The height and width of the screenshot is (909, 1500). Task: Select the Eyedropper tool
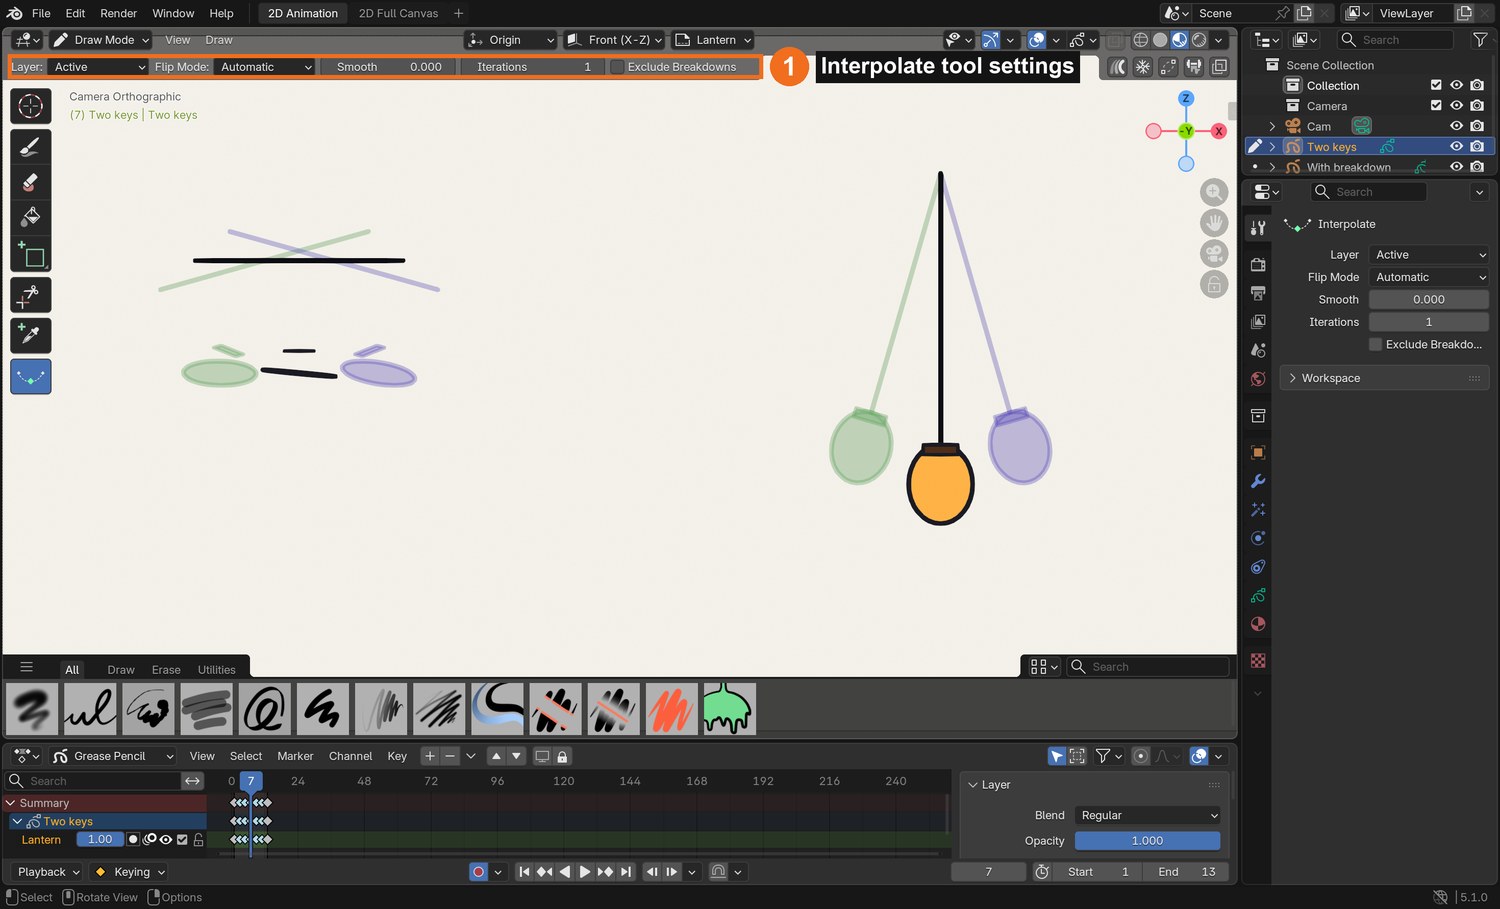click(30, 335)
